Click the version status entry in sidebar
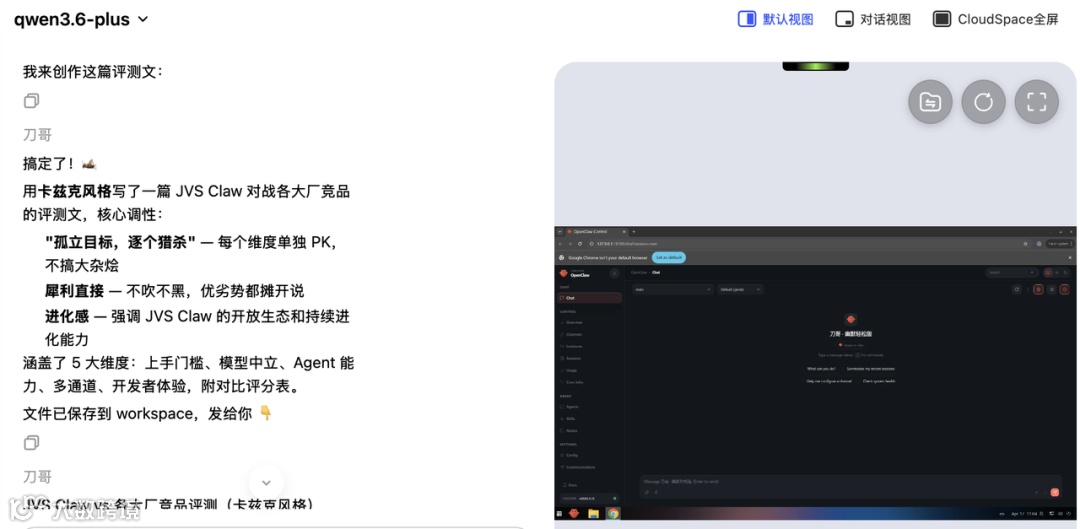The height and width of the screenshot is (529, 1080). 588,499
